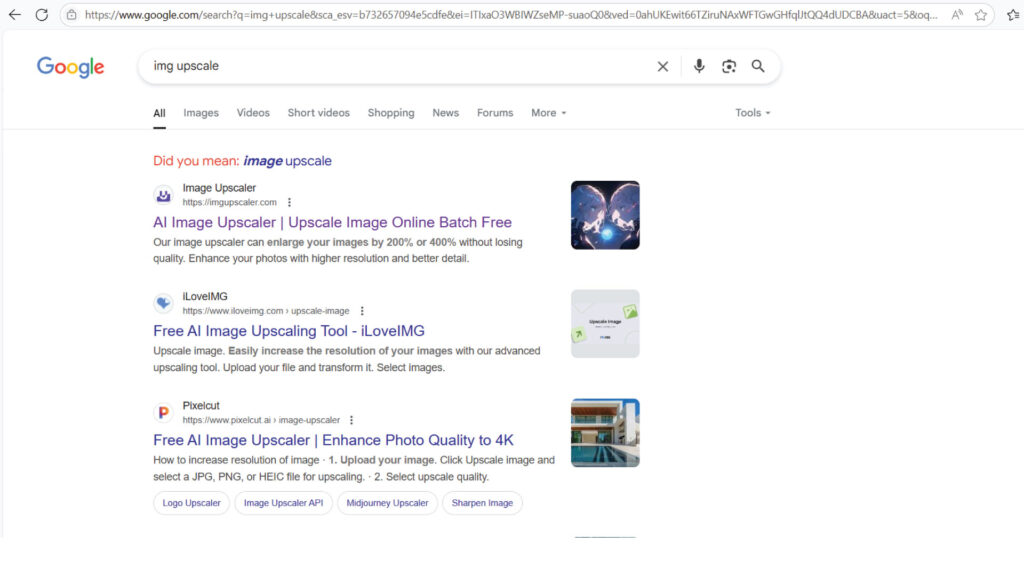Open 'Free AI Image Upscaling Tool - iLoveIMG'
This screenshot has height=576, width=1024.
(289, 330)
